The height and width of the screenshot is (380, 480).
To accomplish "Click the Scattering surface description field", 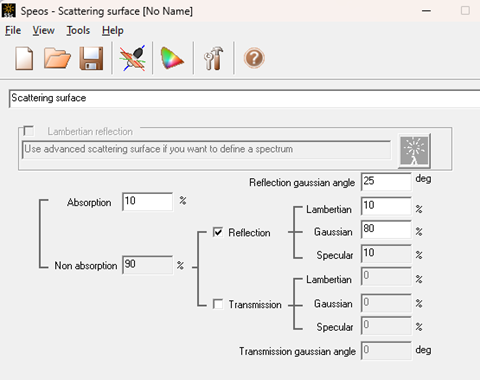I will coord(245,98).
